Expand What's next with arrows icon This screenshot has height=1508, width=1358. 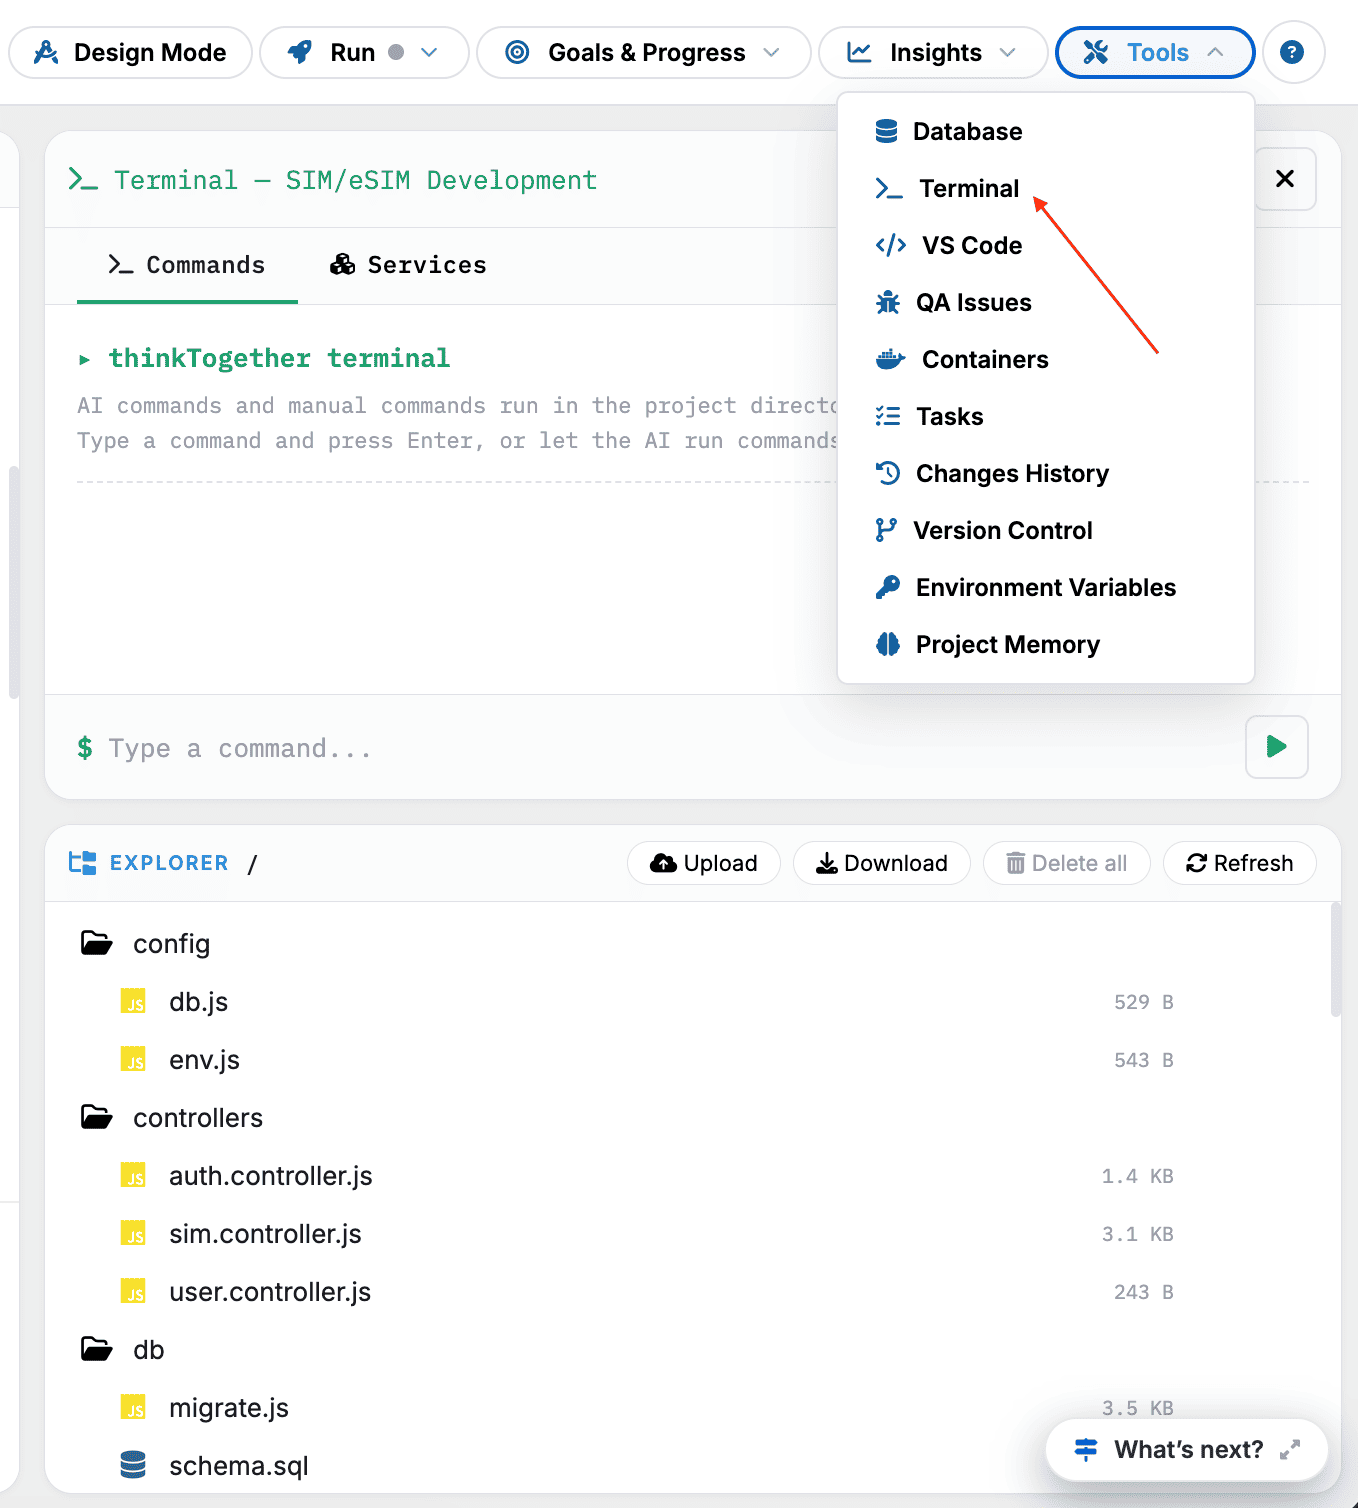(x=1290, y=1449)
